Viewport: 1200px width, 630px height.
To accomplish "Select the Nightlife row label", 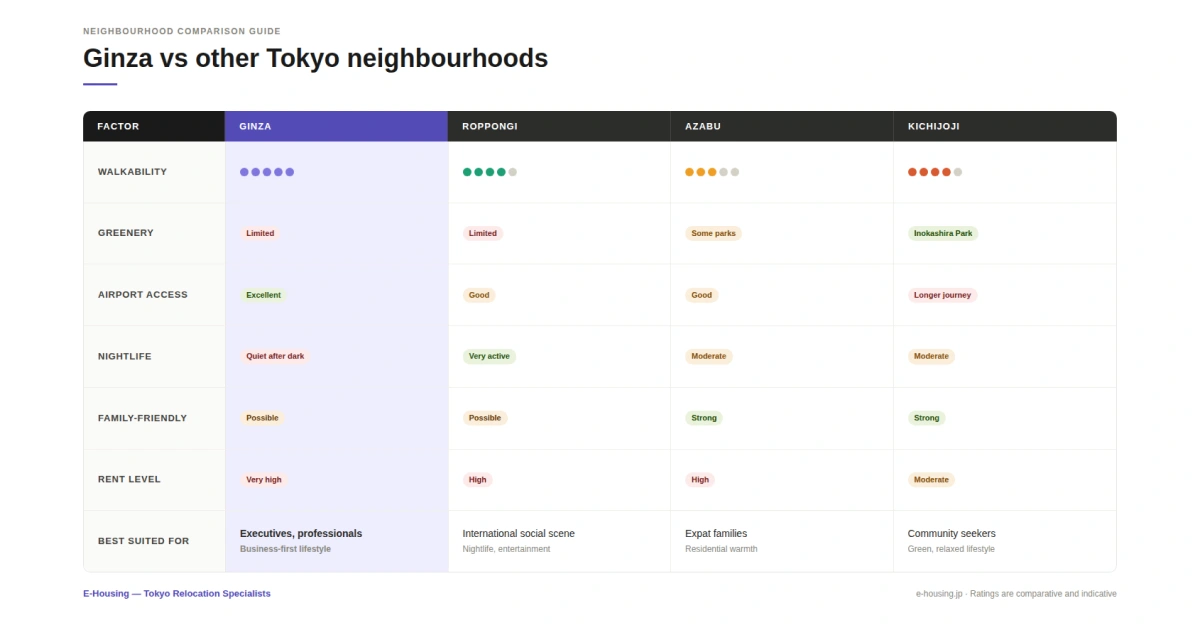I will (125, 356).
